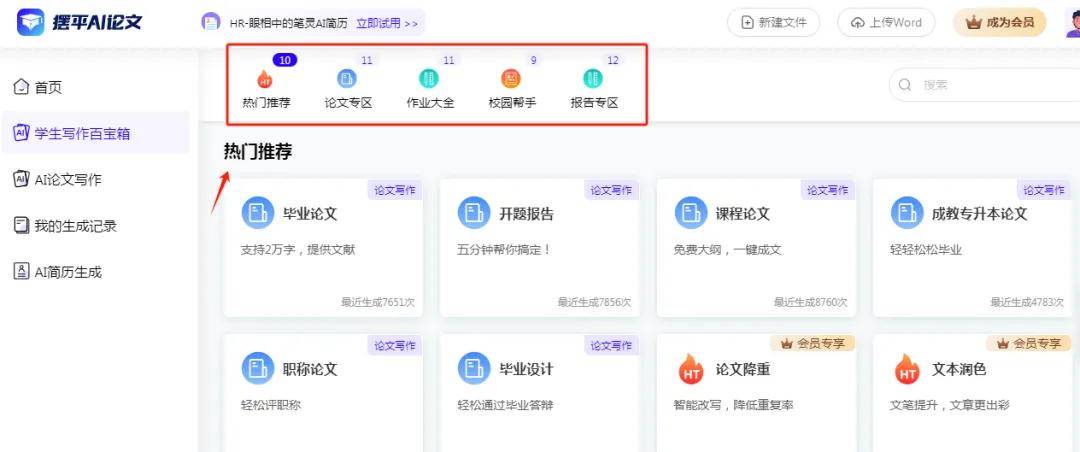Screen dimensions: 1080x452
Task: Click the 立即试用 link in banner
Action: pos(387,22)
